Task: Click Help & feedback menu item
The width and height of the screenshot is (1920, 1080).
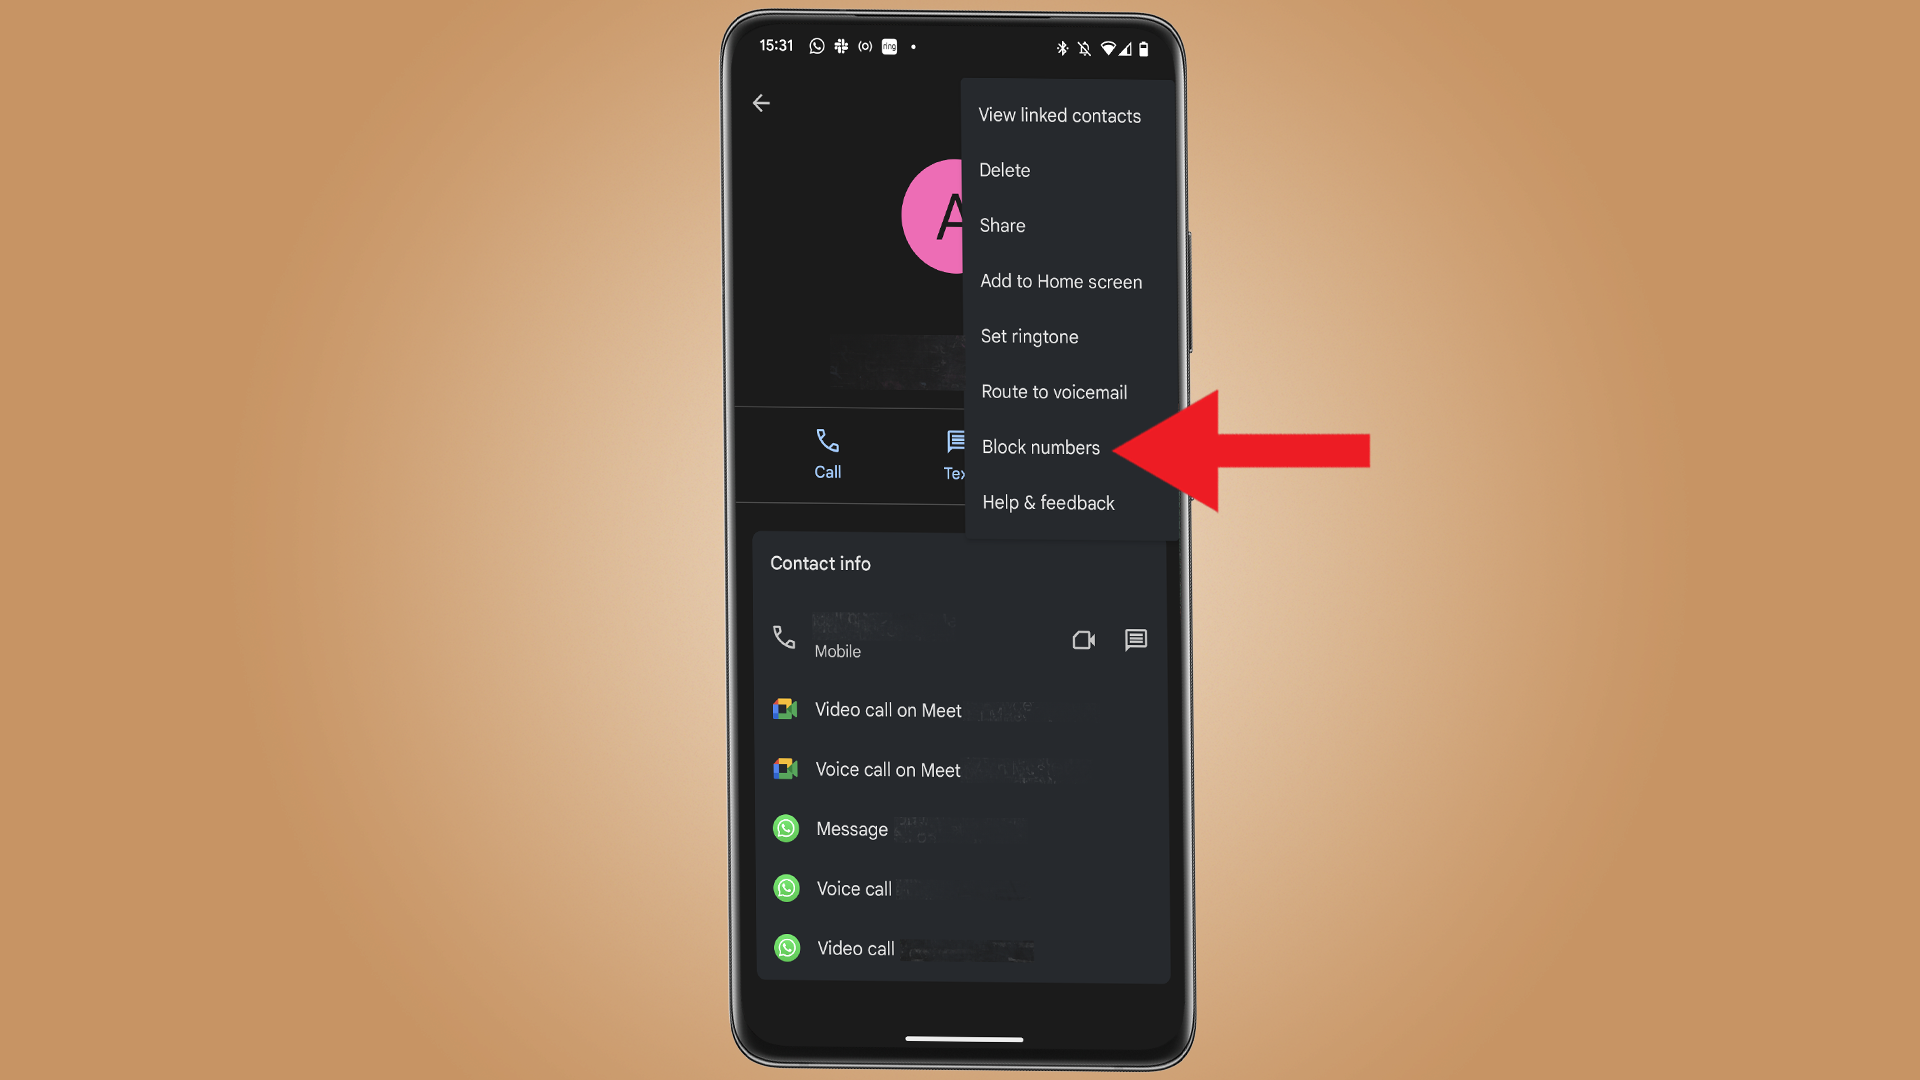Action: (x=1047, y=502)
